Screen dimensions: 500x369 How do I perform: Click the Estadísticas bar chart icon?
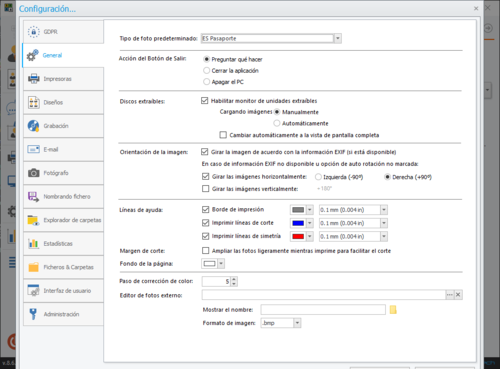click(33, 243)
